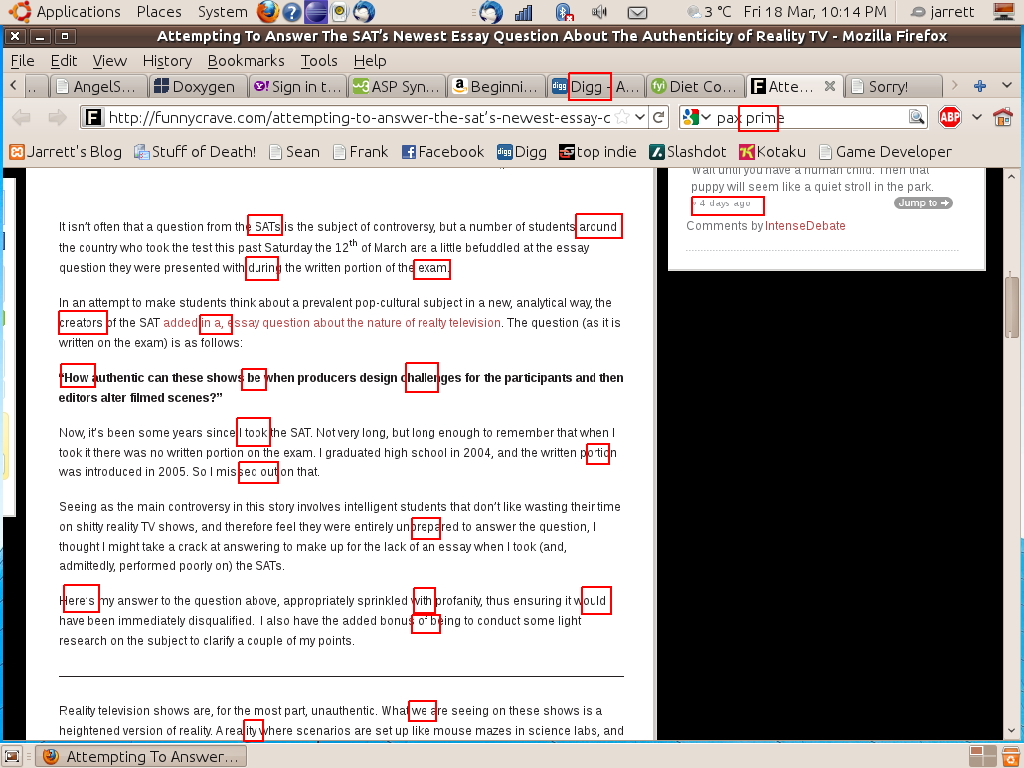Open the Adblock Plus dropdown arrow
Screen dimensions: 1024x768
[x=976, y=117]
